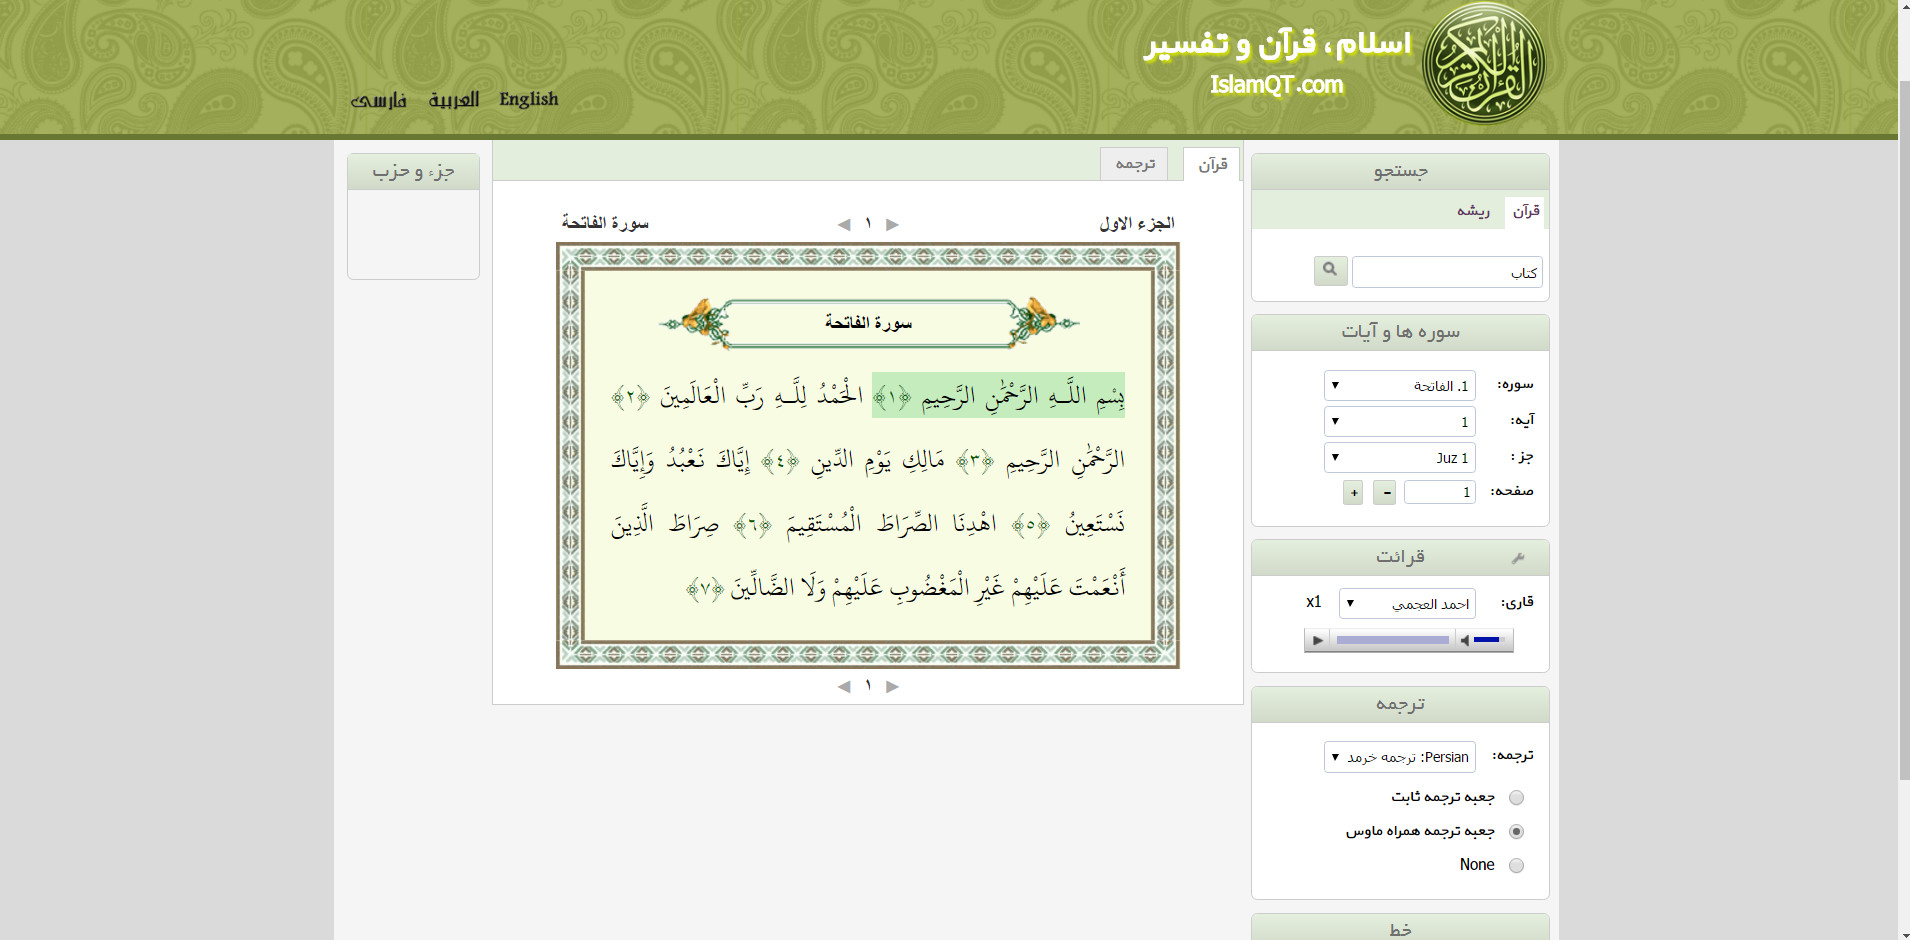Viewport: 1910px width, 940px height.
Task: Switch language to فارسی
Action: [378, 100]
